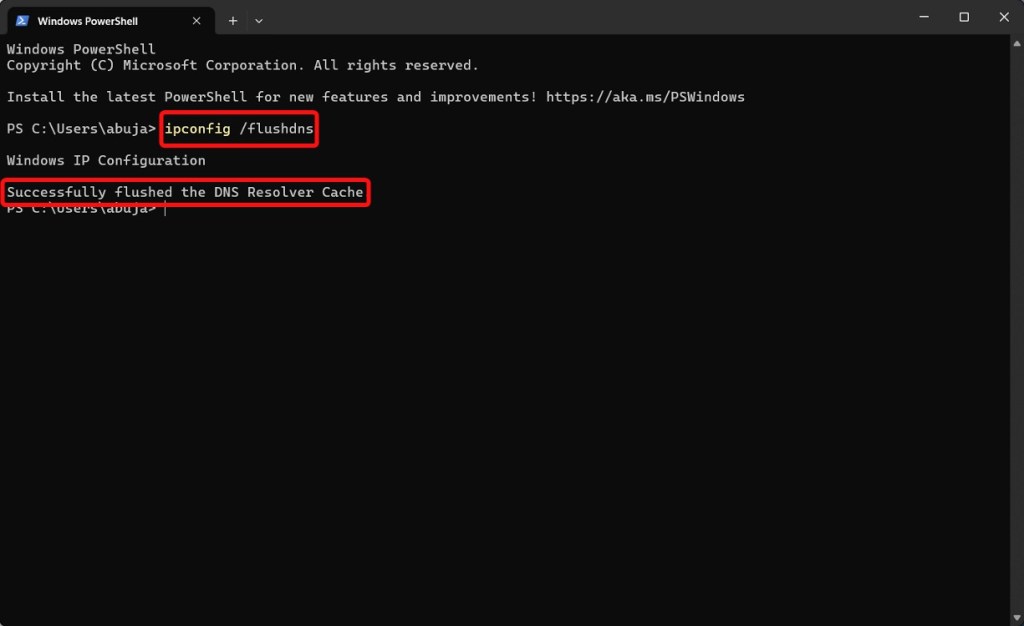Image resolution: width=1024 pixels, height=626 pixels.
Task: Click the PowerShell icon on the tab
Action: coord(22,21)
